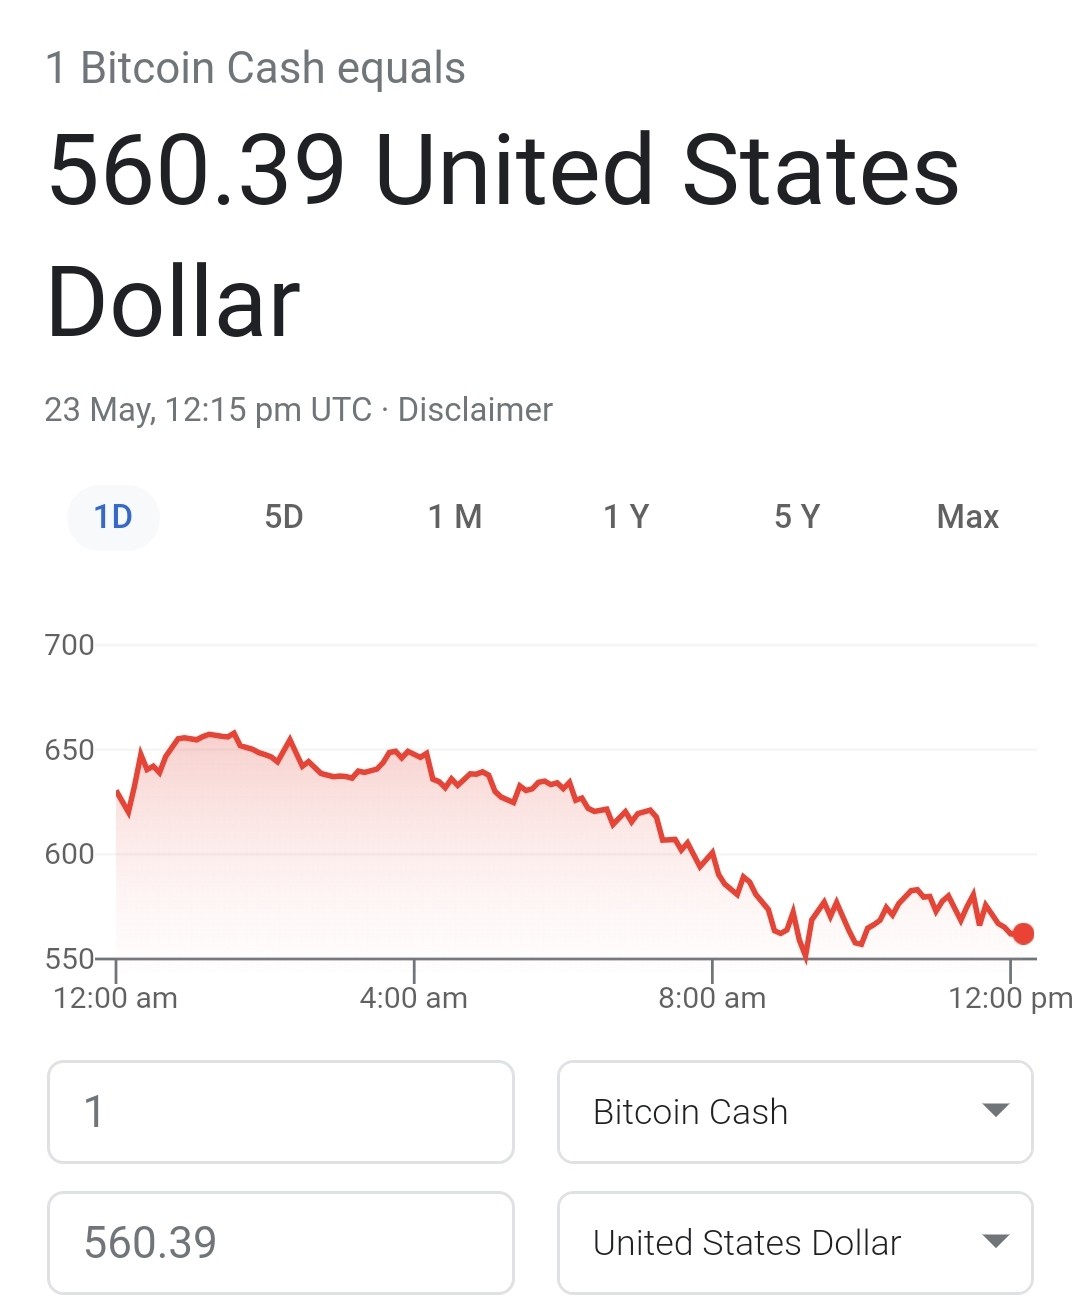The image size is (1080, 1305).
Task: Switch chart to 5D range
Action: pos(284,517)
